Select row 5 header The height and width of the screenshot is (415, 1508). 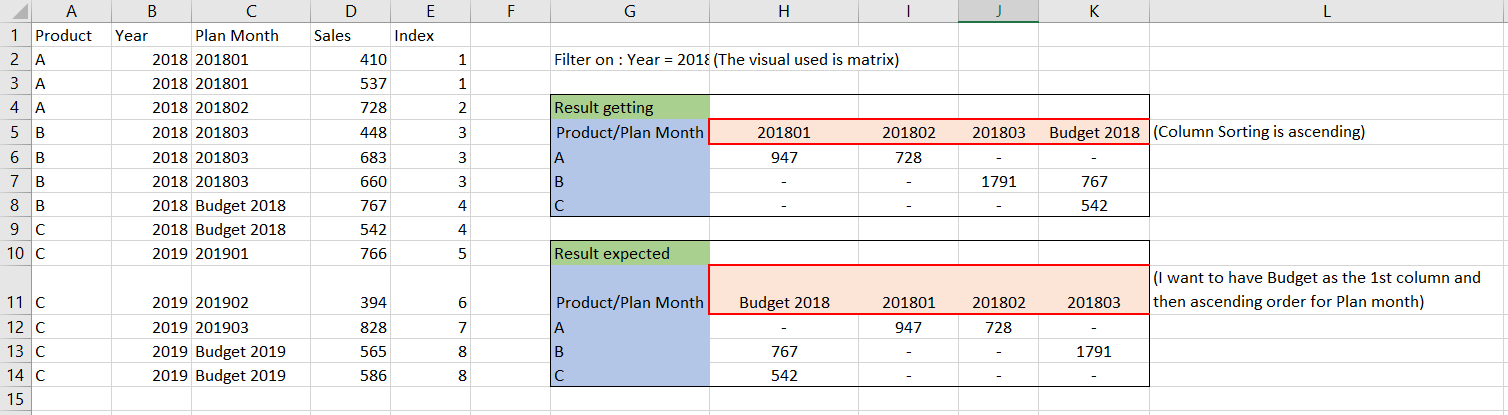click(15, 132)
